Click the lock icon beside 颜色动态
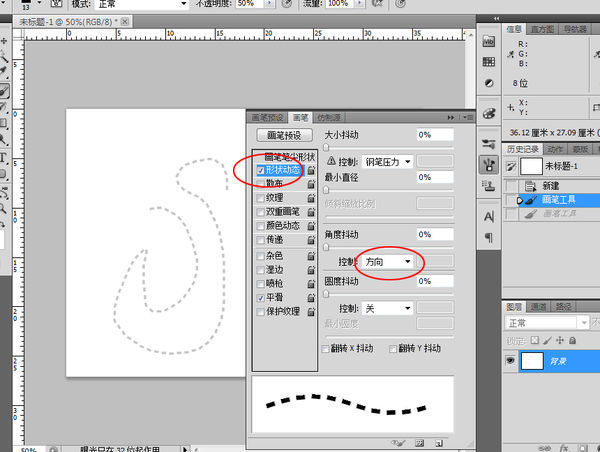 coord(311,226)
